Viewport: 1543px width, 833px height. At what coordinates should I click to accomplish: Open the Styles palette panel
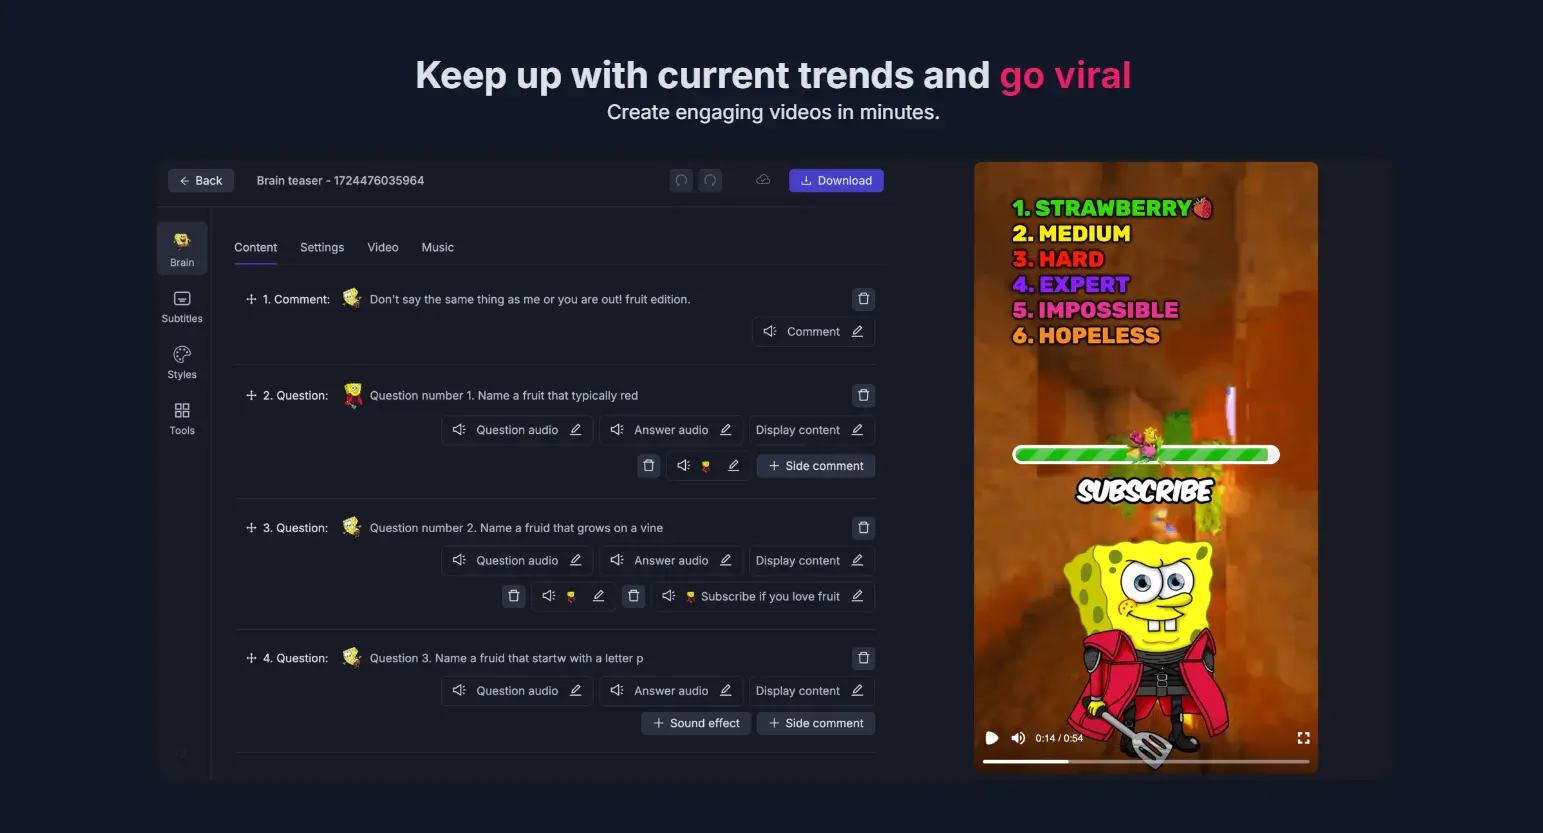click(x=182, y=362)
